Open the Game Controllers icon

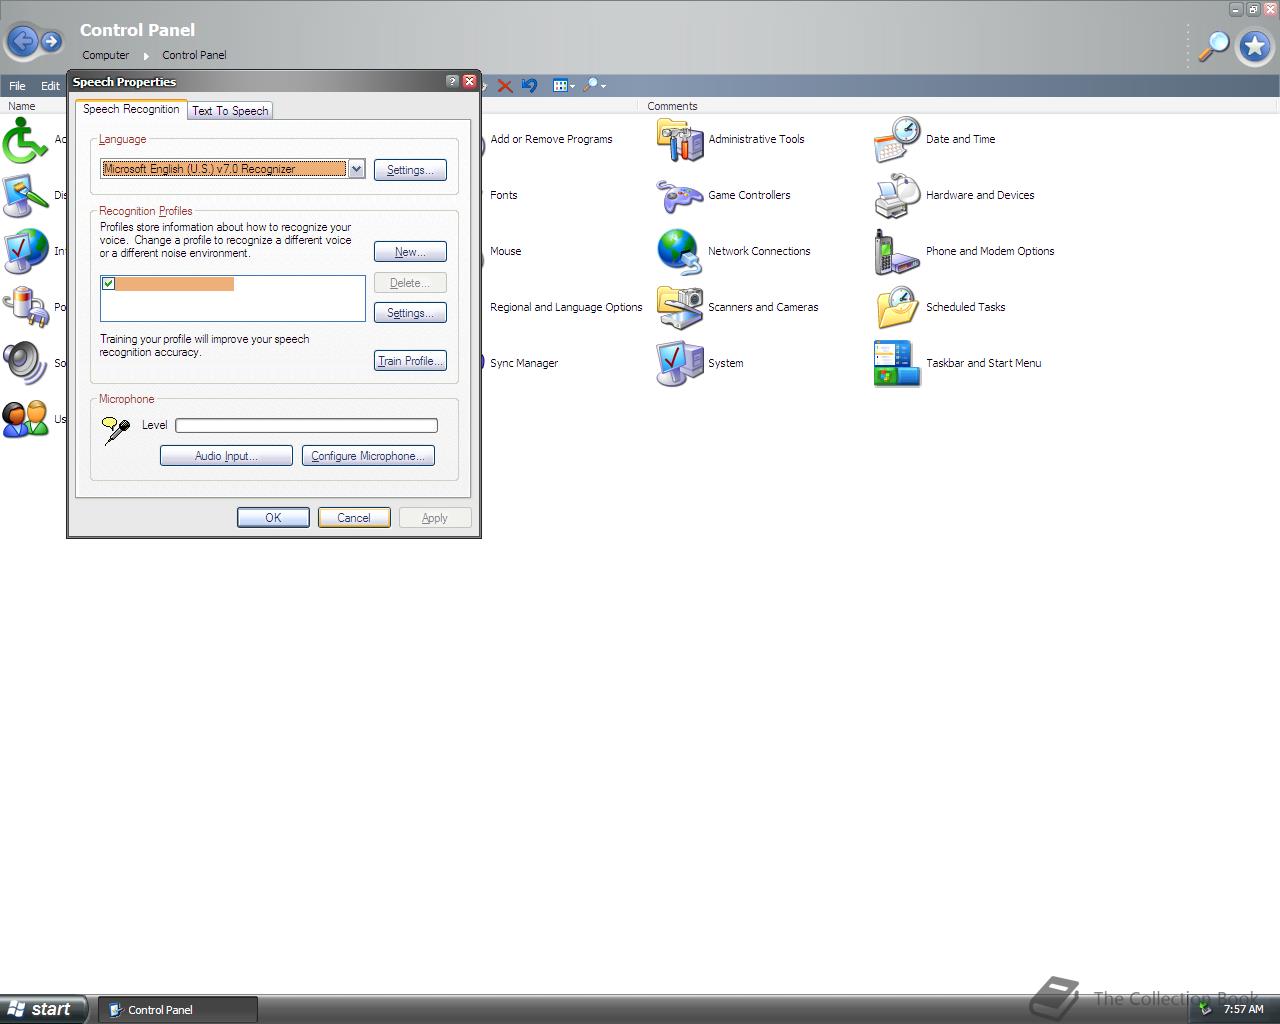(x=680, y=196)
